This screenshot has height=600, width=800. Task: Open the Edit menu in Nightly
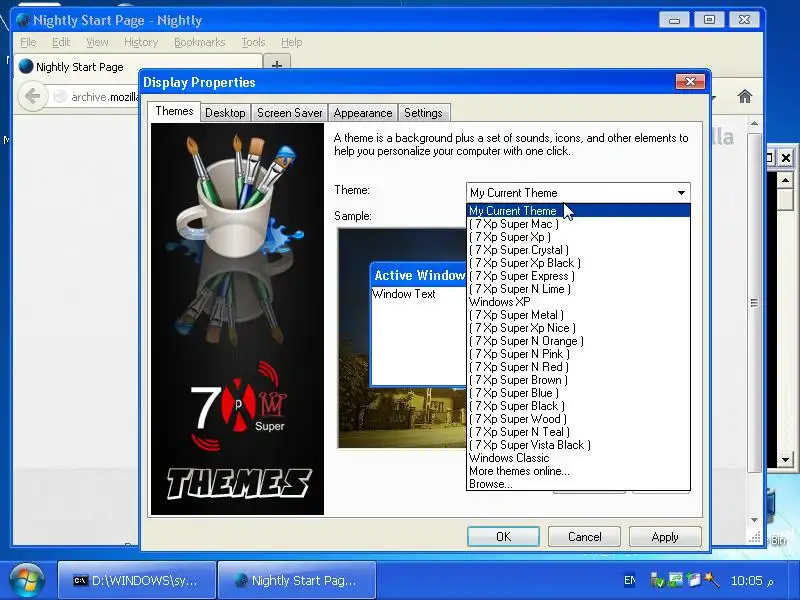61,42
